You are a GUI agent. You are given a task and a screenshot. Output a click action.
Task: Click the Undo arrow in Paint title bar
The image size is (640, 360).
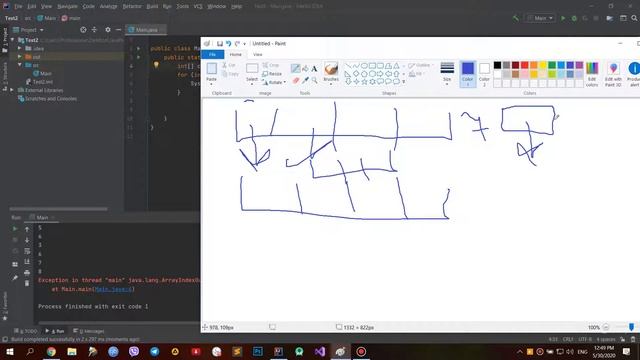click(x=229, y=44)
